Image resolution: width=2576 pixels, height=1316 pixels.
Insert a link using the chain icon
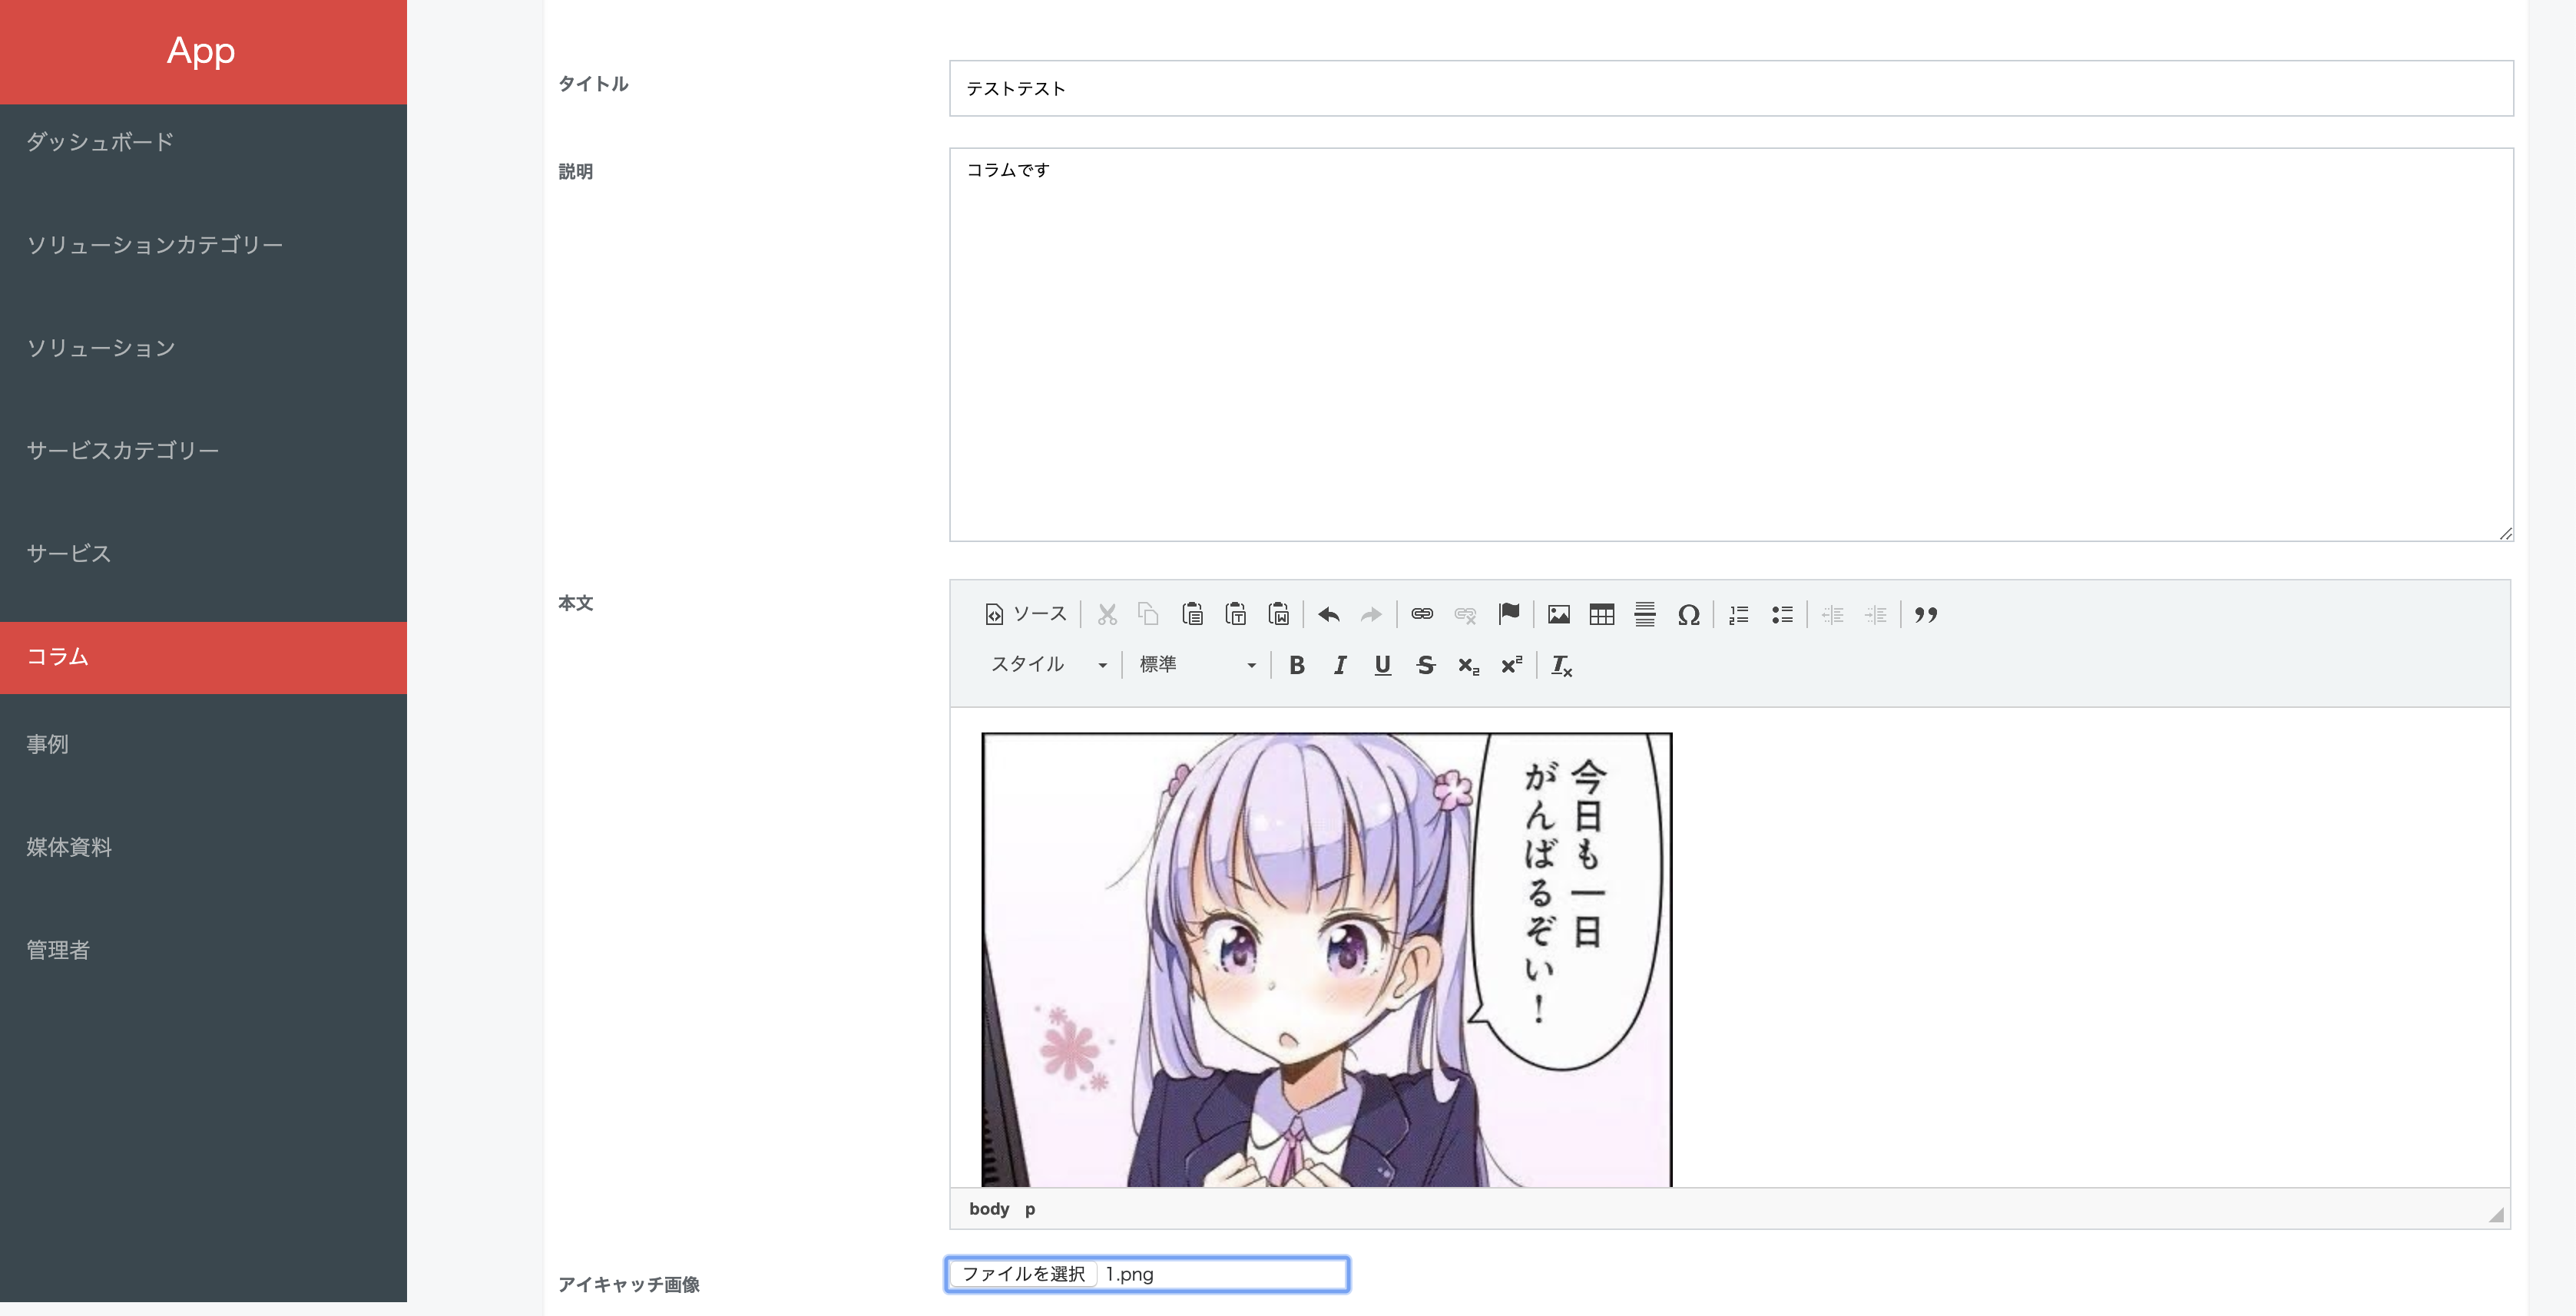pyautogui.click(x=1422, y=614)
